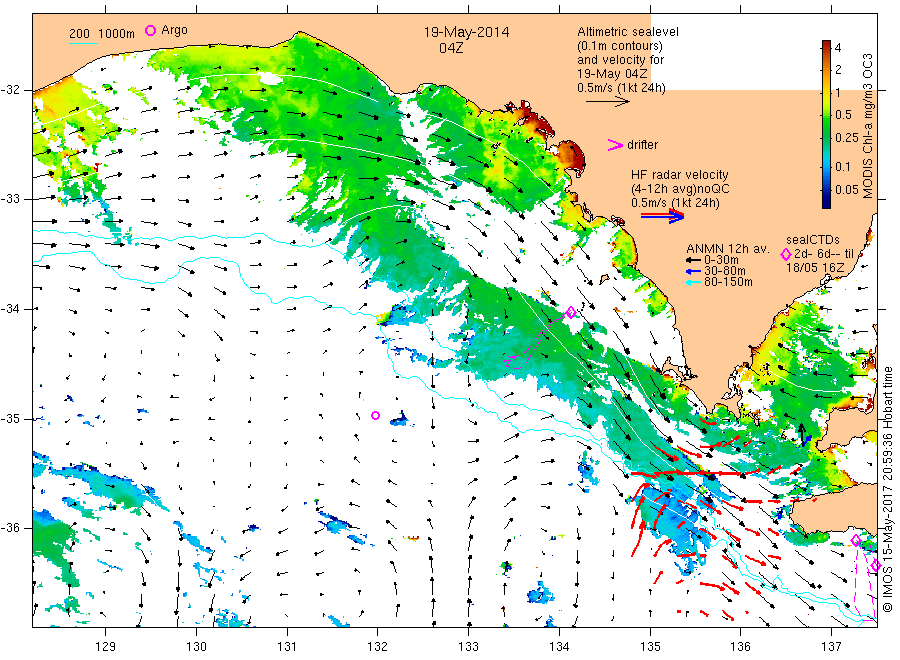
Task: Click the '18/05 16Z' seal CTD time text
Action: tap(814, 268)
